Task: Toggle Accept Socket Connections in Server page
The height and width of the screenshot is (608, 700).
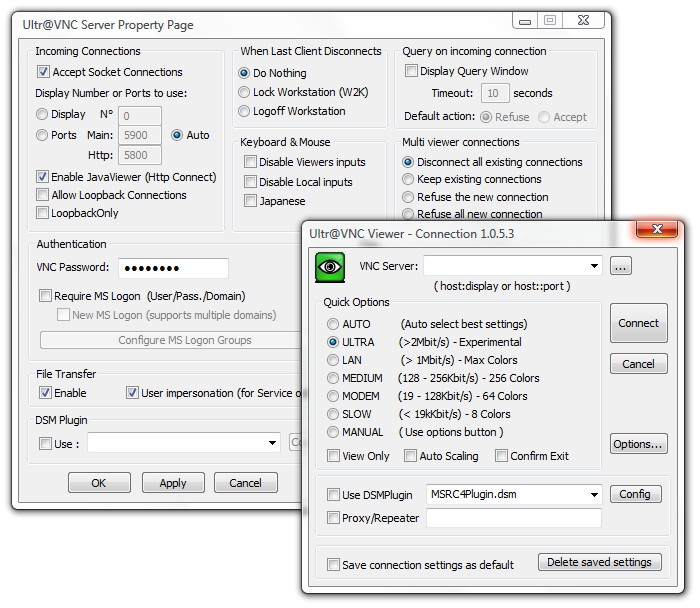Action: [x=43, y=72]
